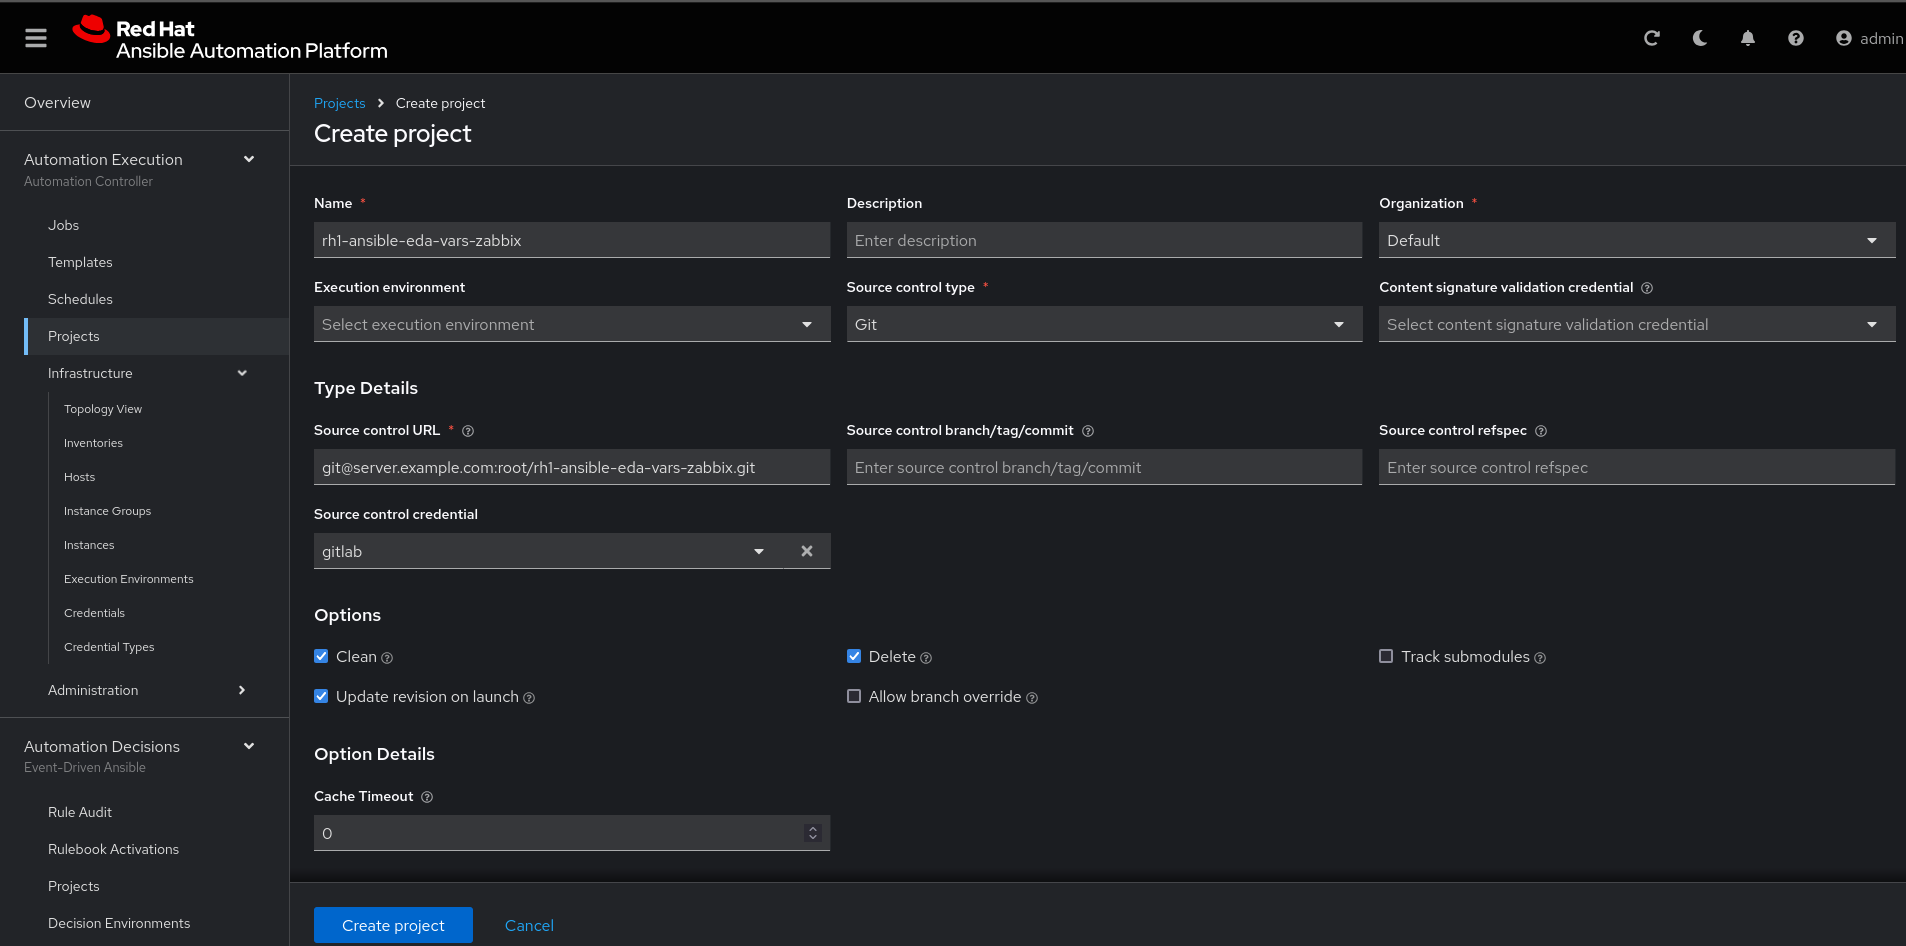The image size is (1906, 946).
Task: Click the Red Hat logo
Action: (x=230, y=38)
